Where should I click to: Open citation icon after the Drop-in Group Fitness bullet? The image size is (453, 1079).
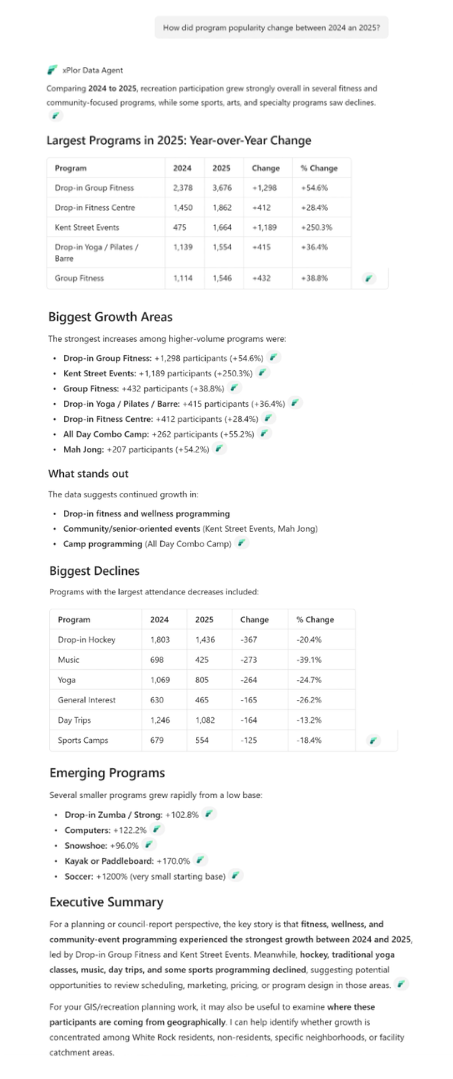click(x=274, y=358)
